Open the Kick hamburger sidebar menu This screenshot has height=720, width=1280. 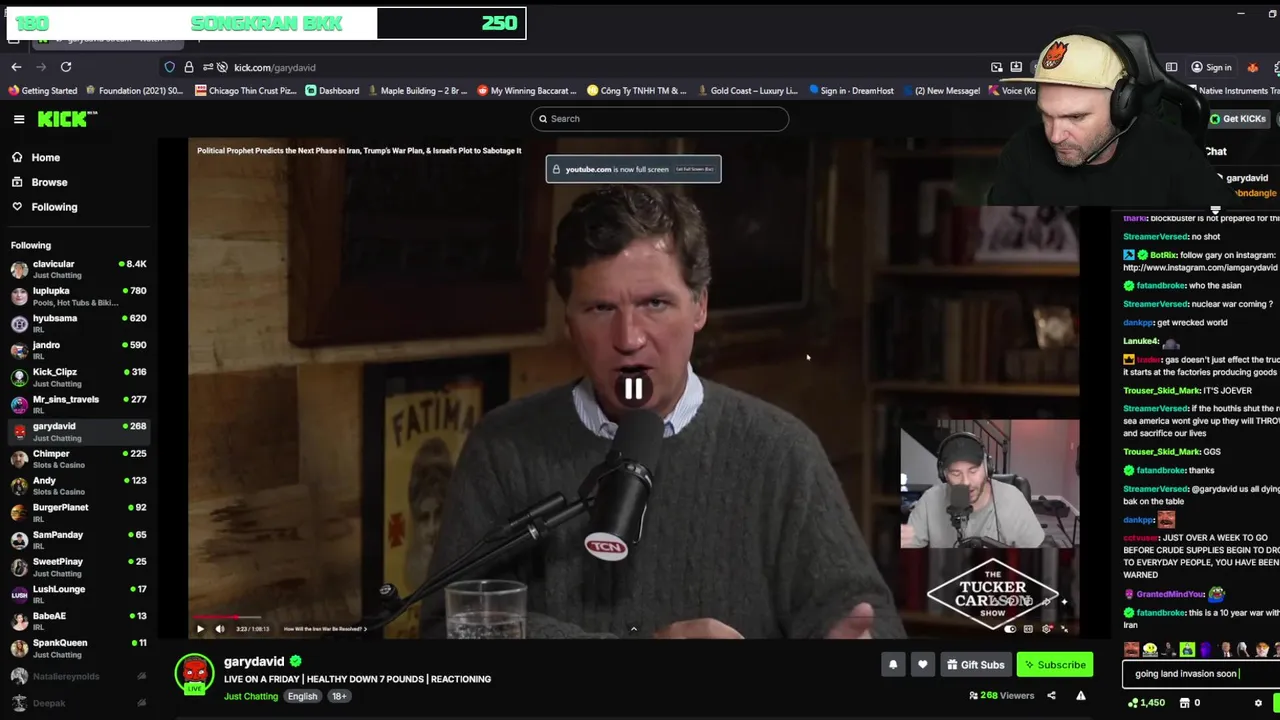(18, 119)
